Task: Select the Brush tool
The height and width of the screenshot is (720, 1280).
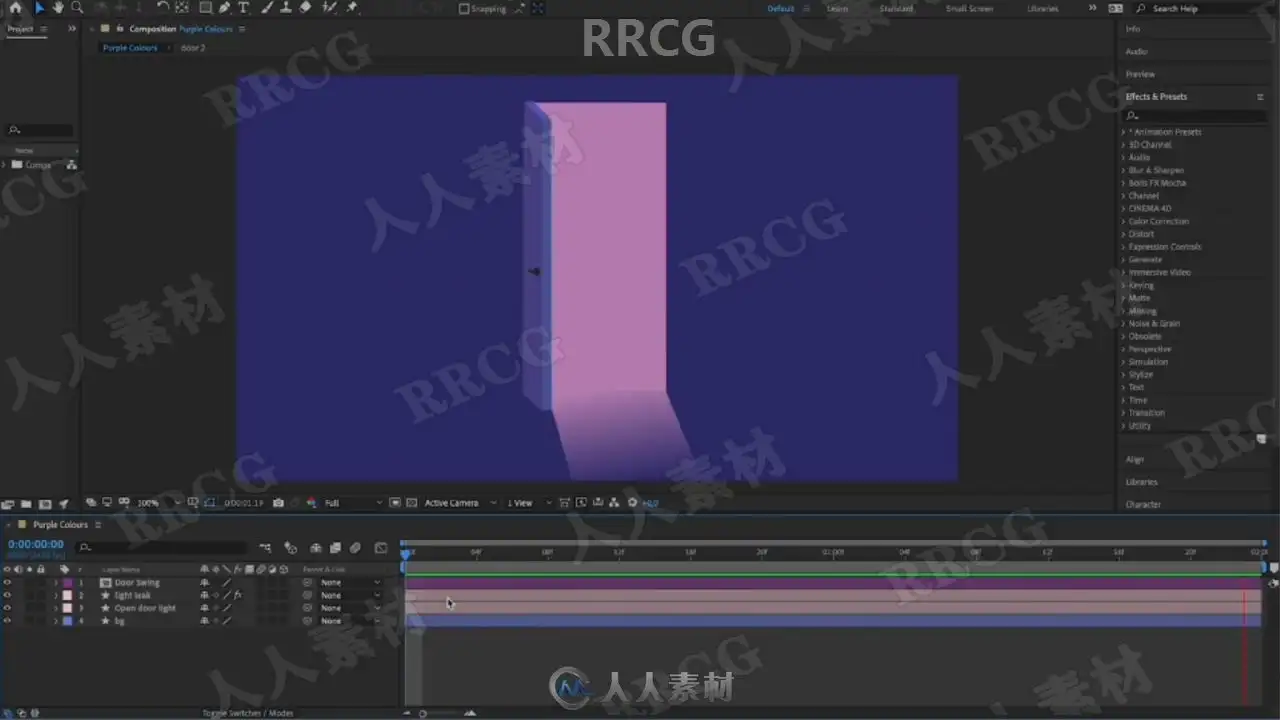Action: [267, 8]
